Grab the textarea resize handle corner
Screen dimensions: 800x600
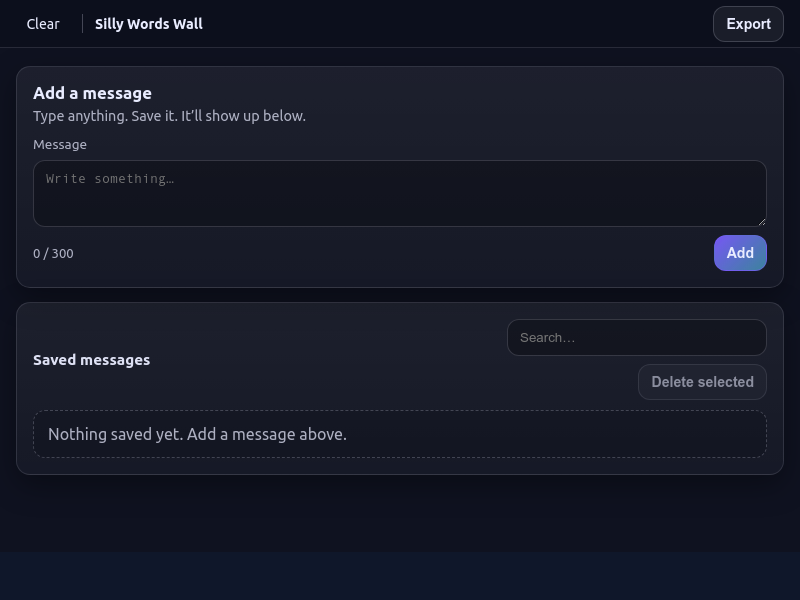click(761, 221)
